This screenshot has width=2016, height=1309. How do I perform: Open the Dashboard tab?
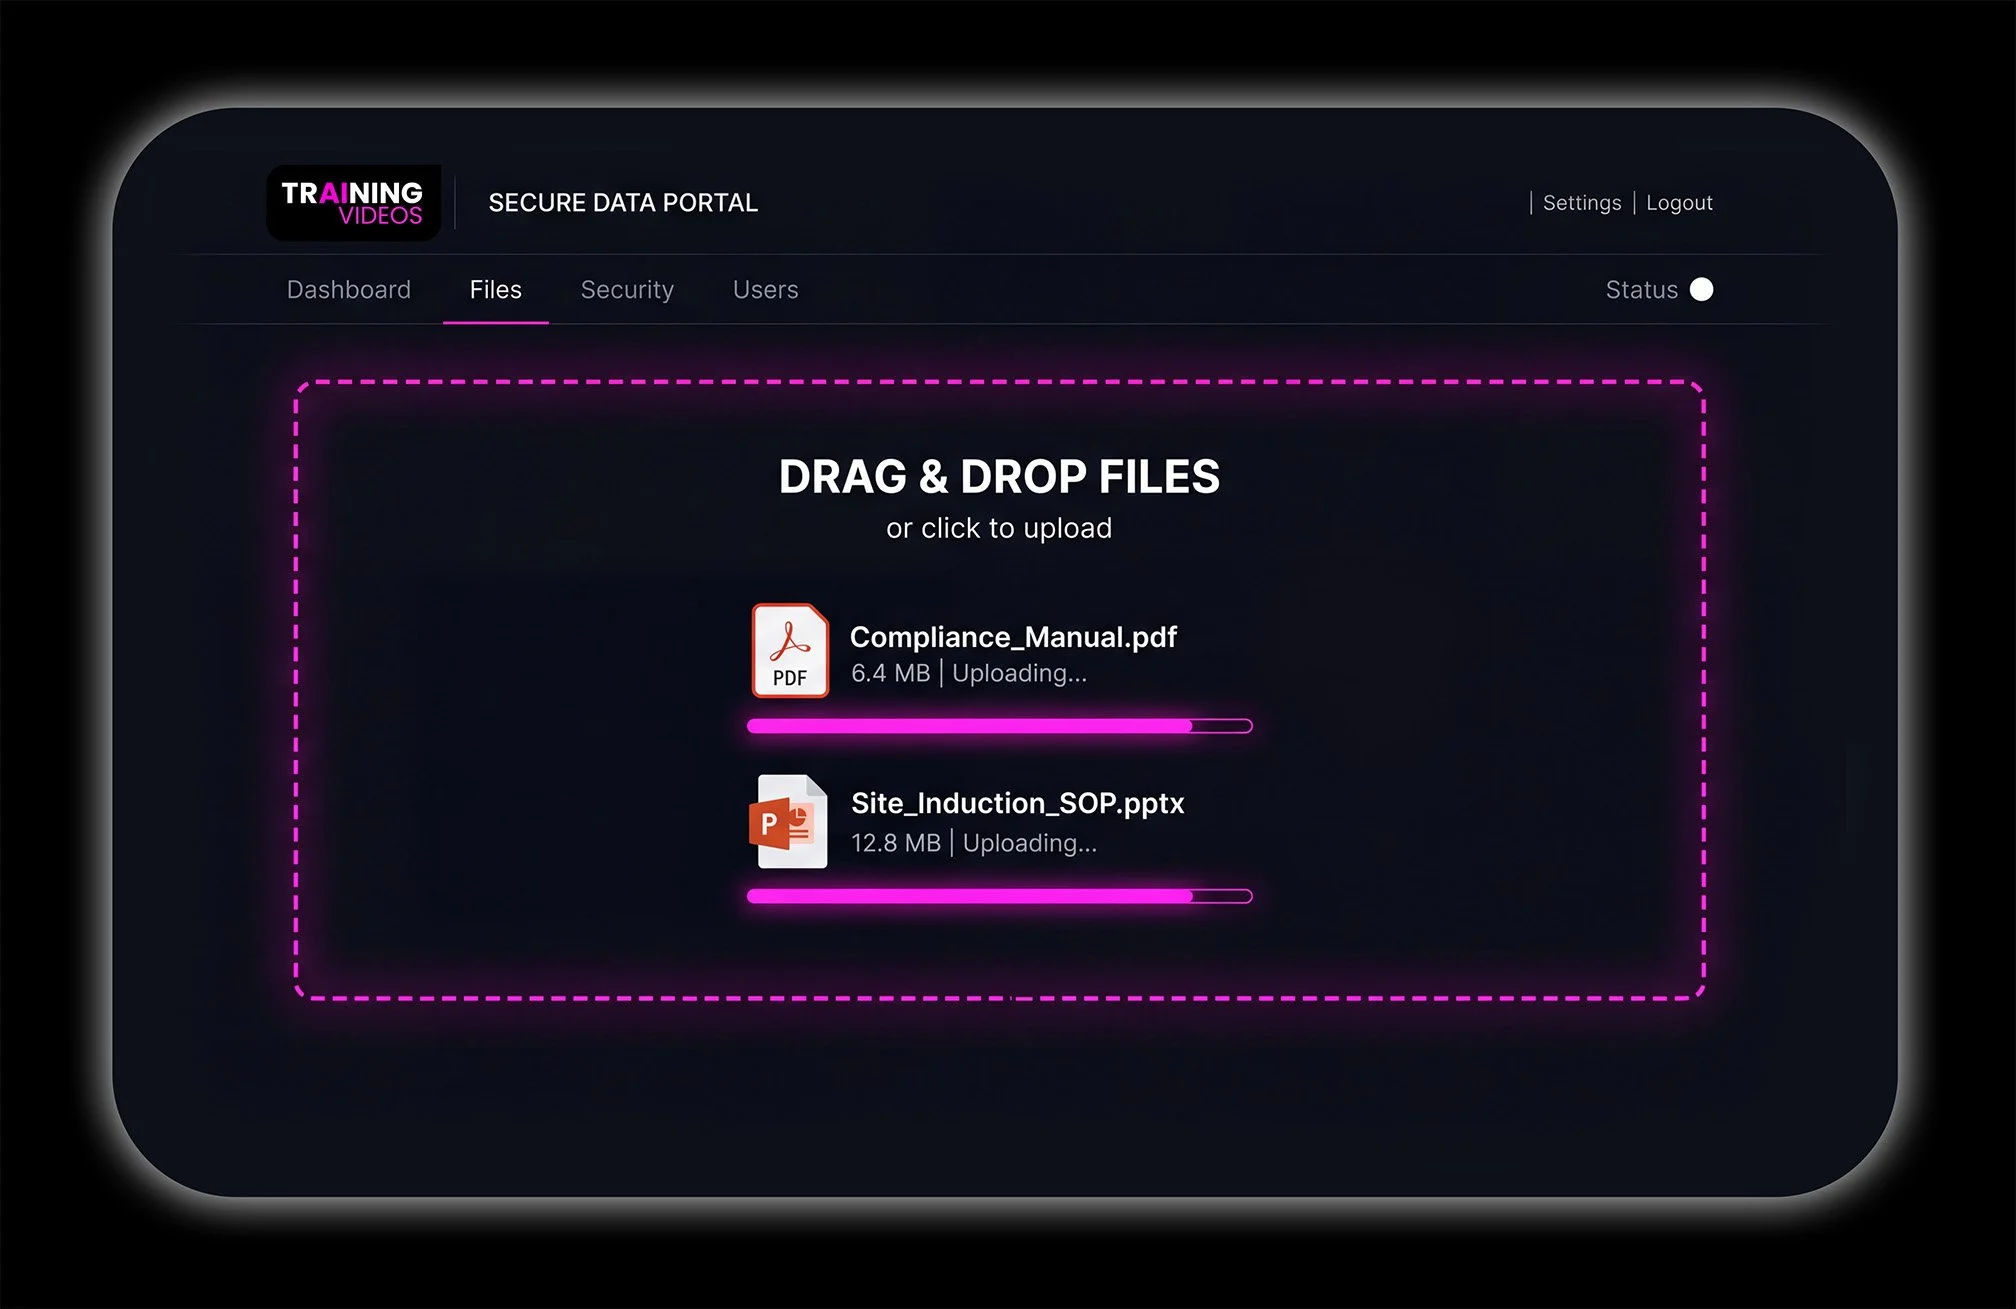(x=348, y=290)
